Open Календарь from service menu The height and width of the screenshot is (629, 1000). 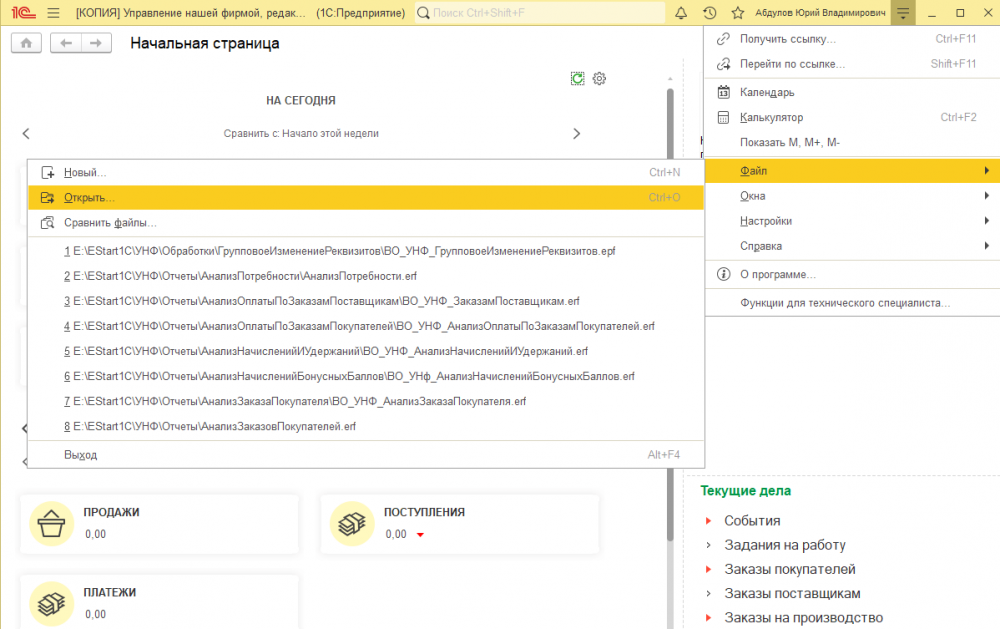click(853, 92)
